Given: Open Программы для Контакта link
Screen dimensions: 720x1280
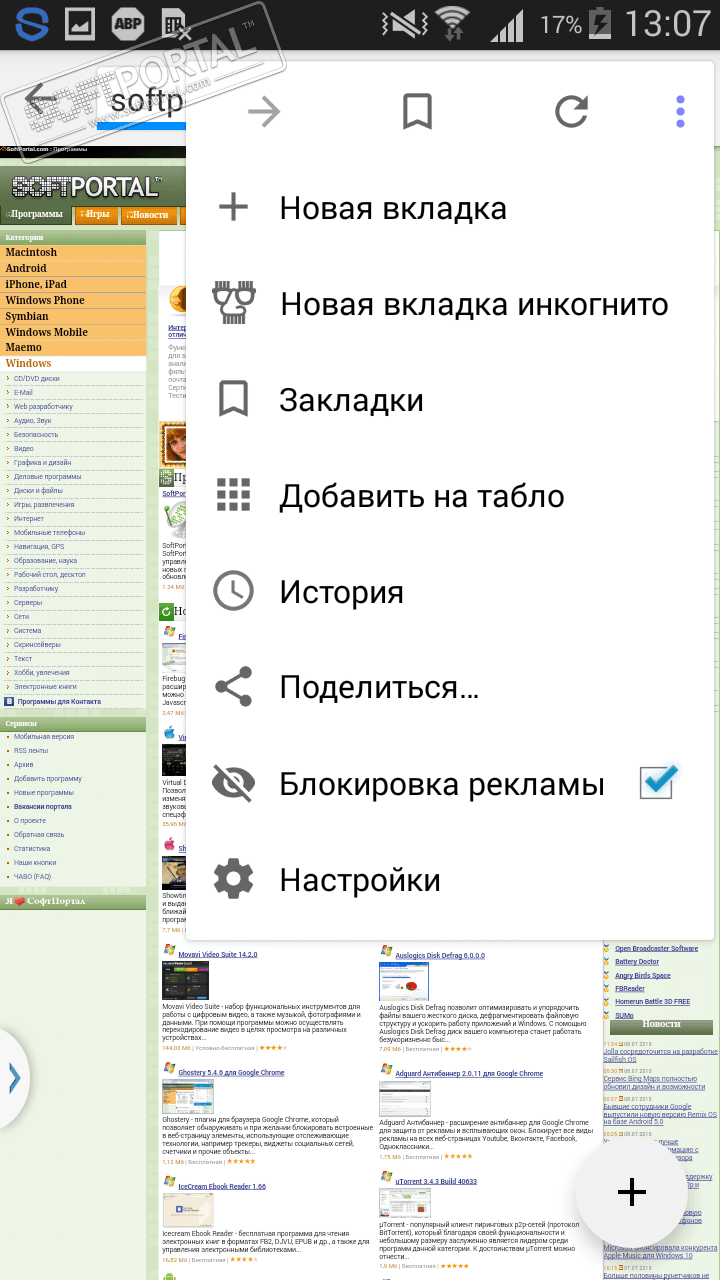Looking at the screenshot, I should (59, 702).
